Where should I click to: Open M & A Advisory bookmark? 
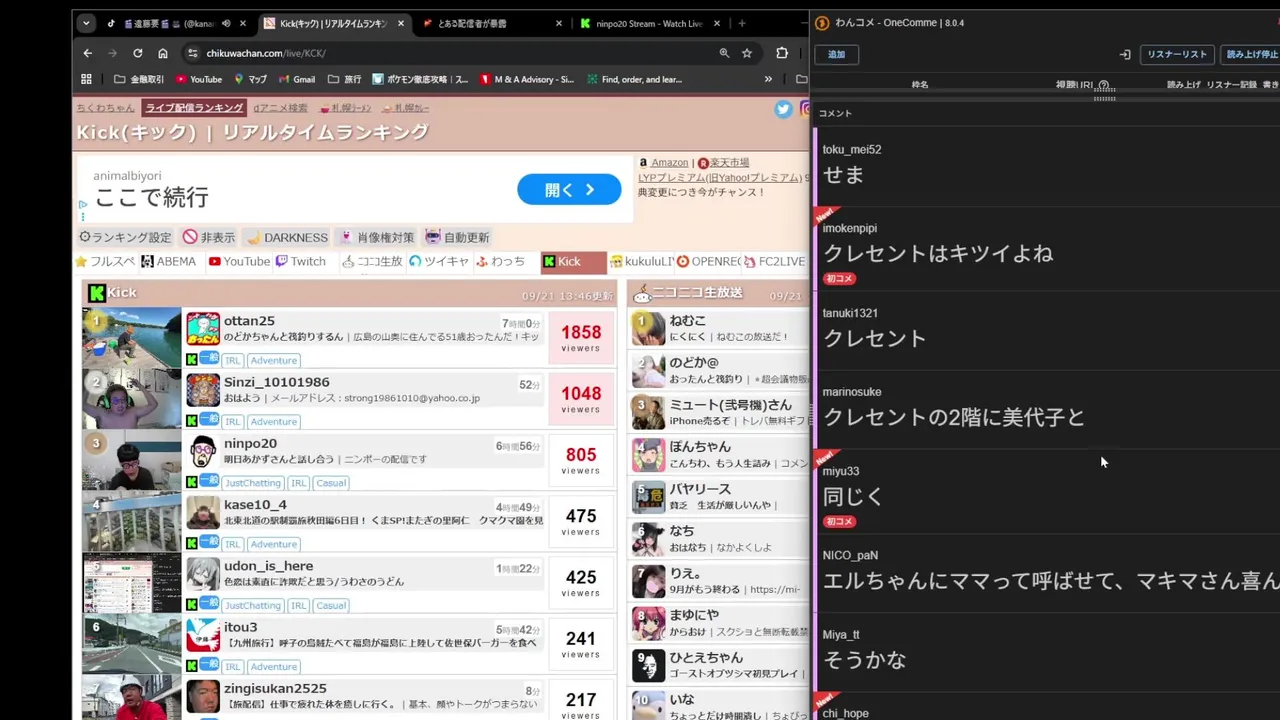click(x=526, y=79)
